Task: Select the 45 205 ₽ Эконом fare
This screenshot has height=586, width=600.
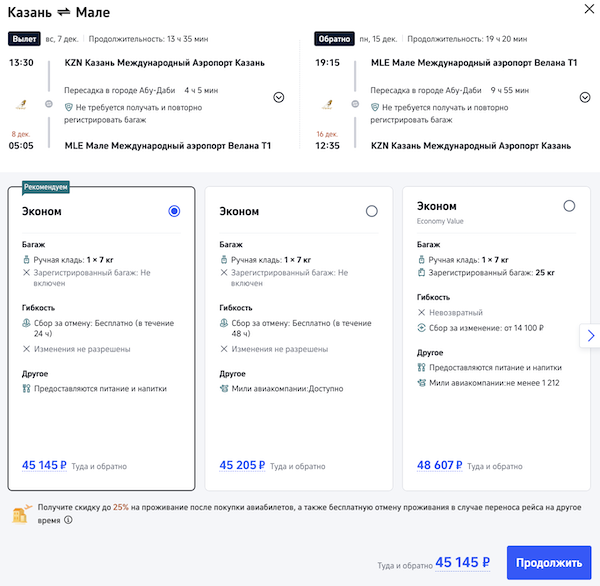Action: pyautogui.click(x=372, y=211)
